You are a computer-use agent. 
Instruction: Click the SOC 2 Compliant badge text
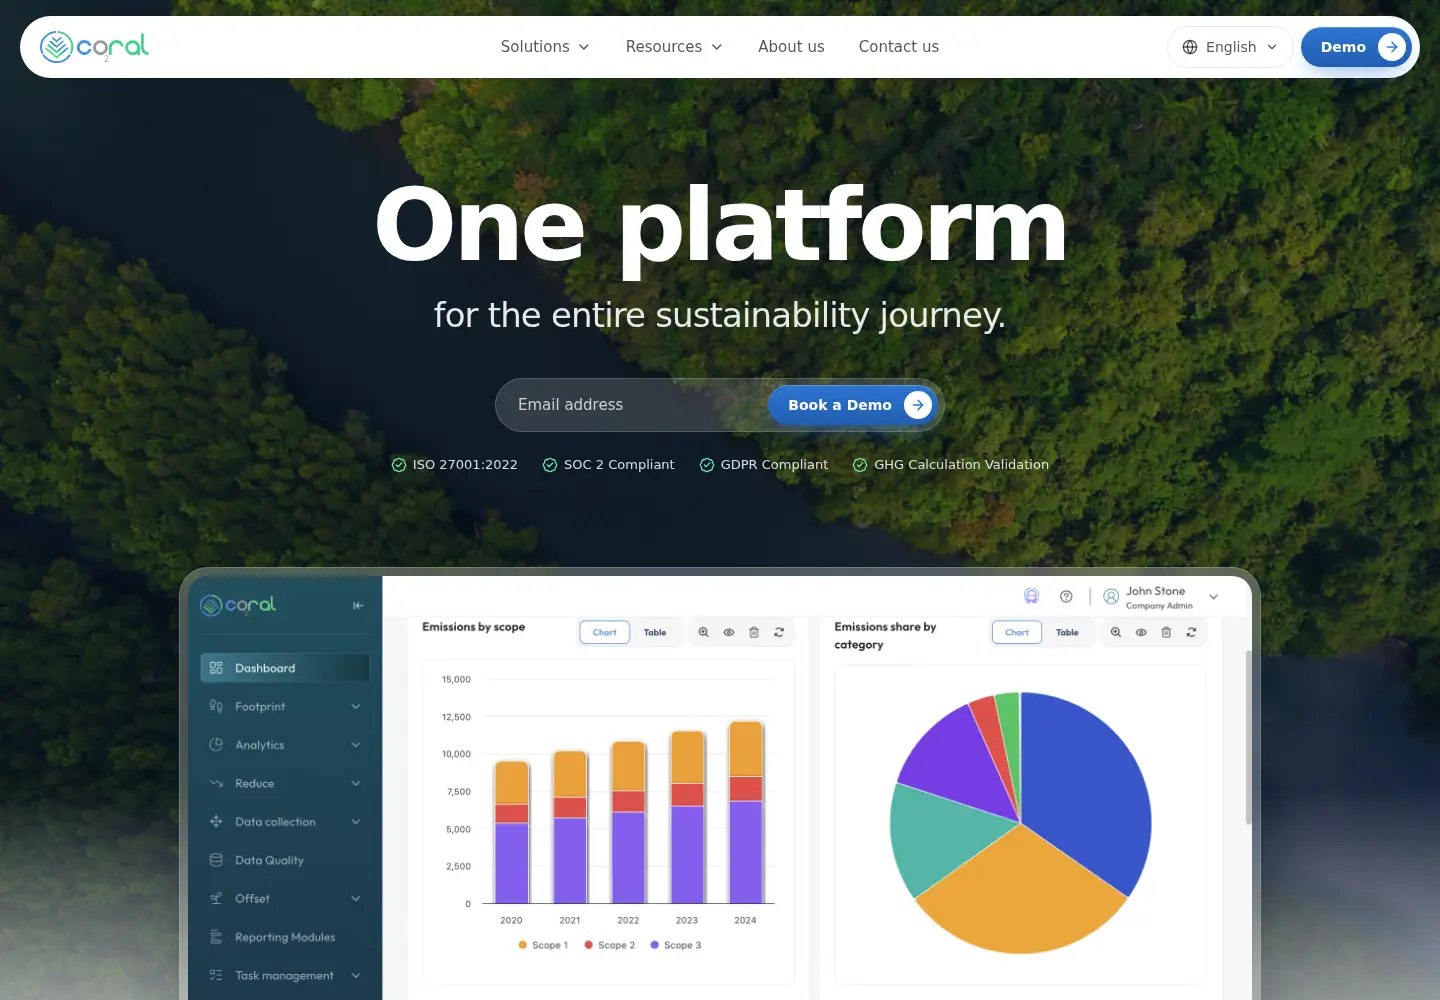tap(619, 465)
